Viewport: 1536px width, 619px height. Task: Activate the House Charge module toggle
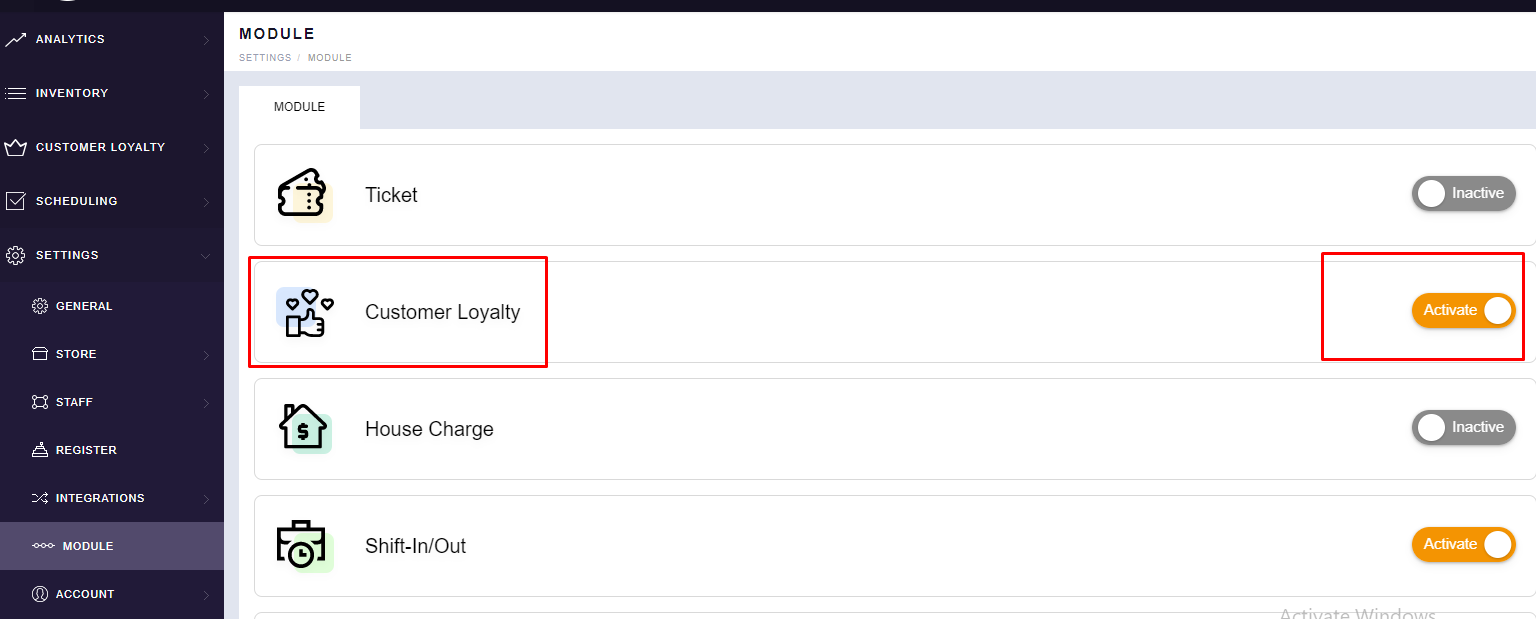1463,427
